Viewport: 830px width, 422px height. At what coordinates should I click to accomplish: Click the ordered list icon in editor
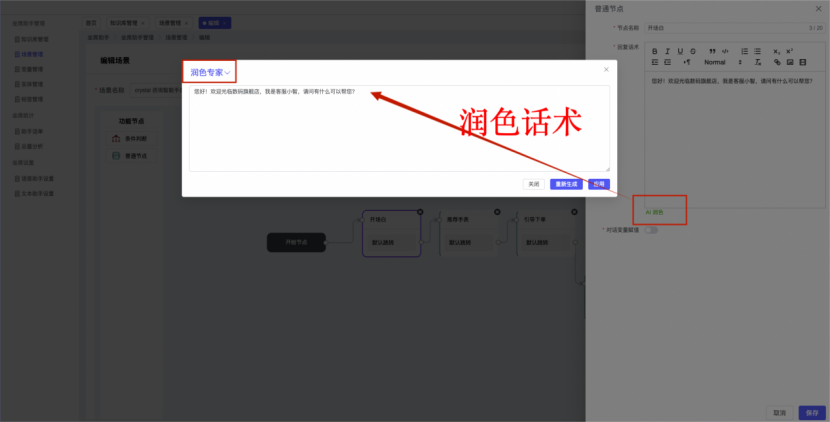pos(744,51)
